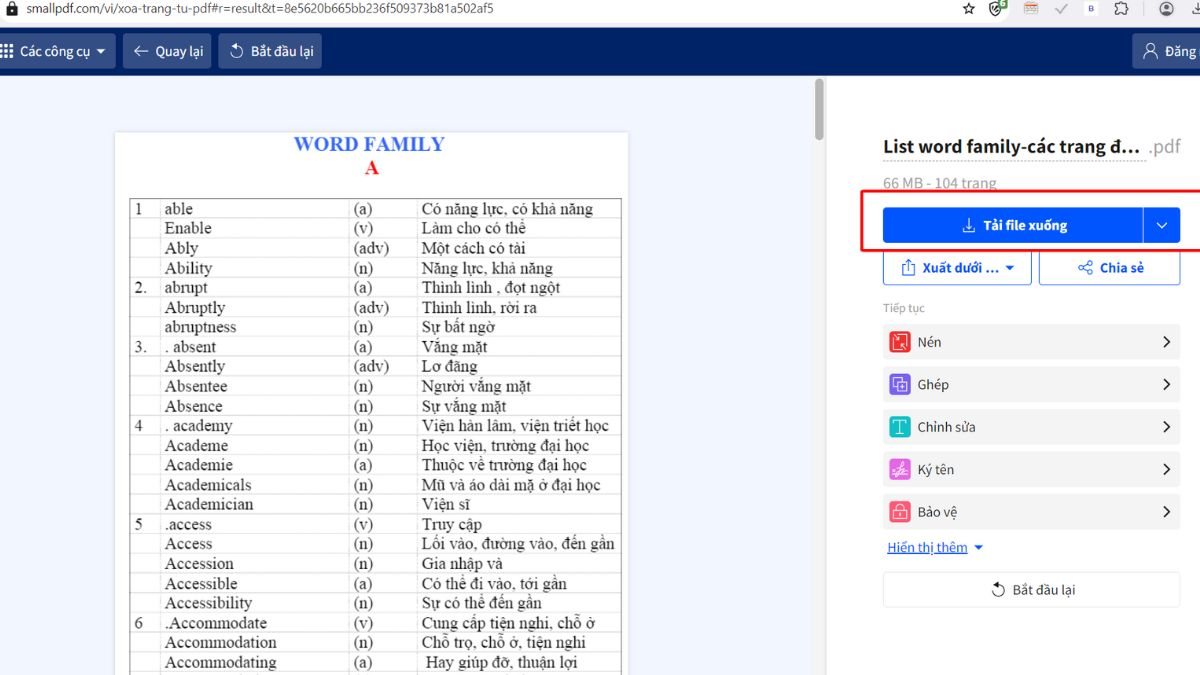
Task: Go back with the Quay lại button
Action: (x=167, y=51)
